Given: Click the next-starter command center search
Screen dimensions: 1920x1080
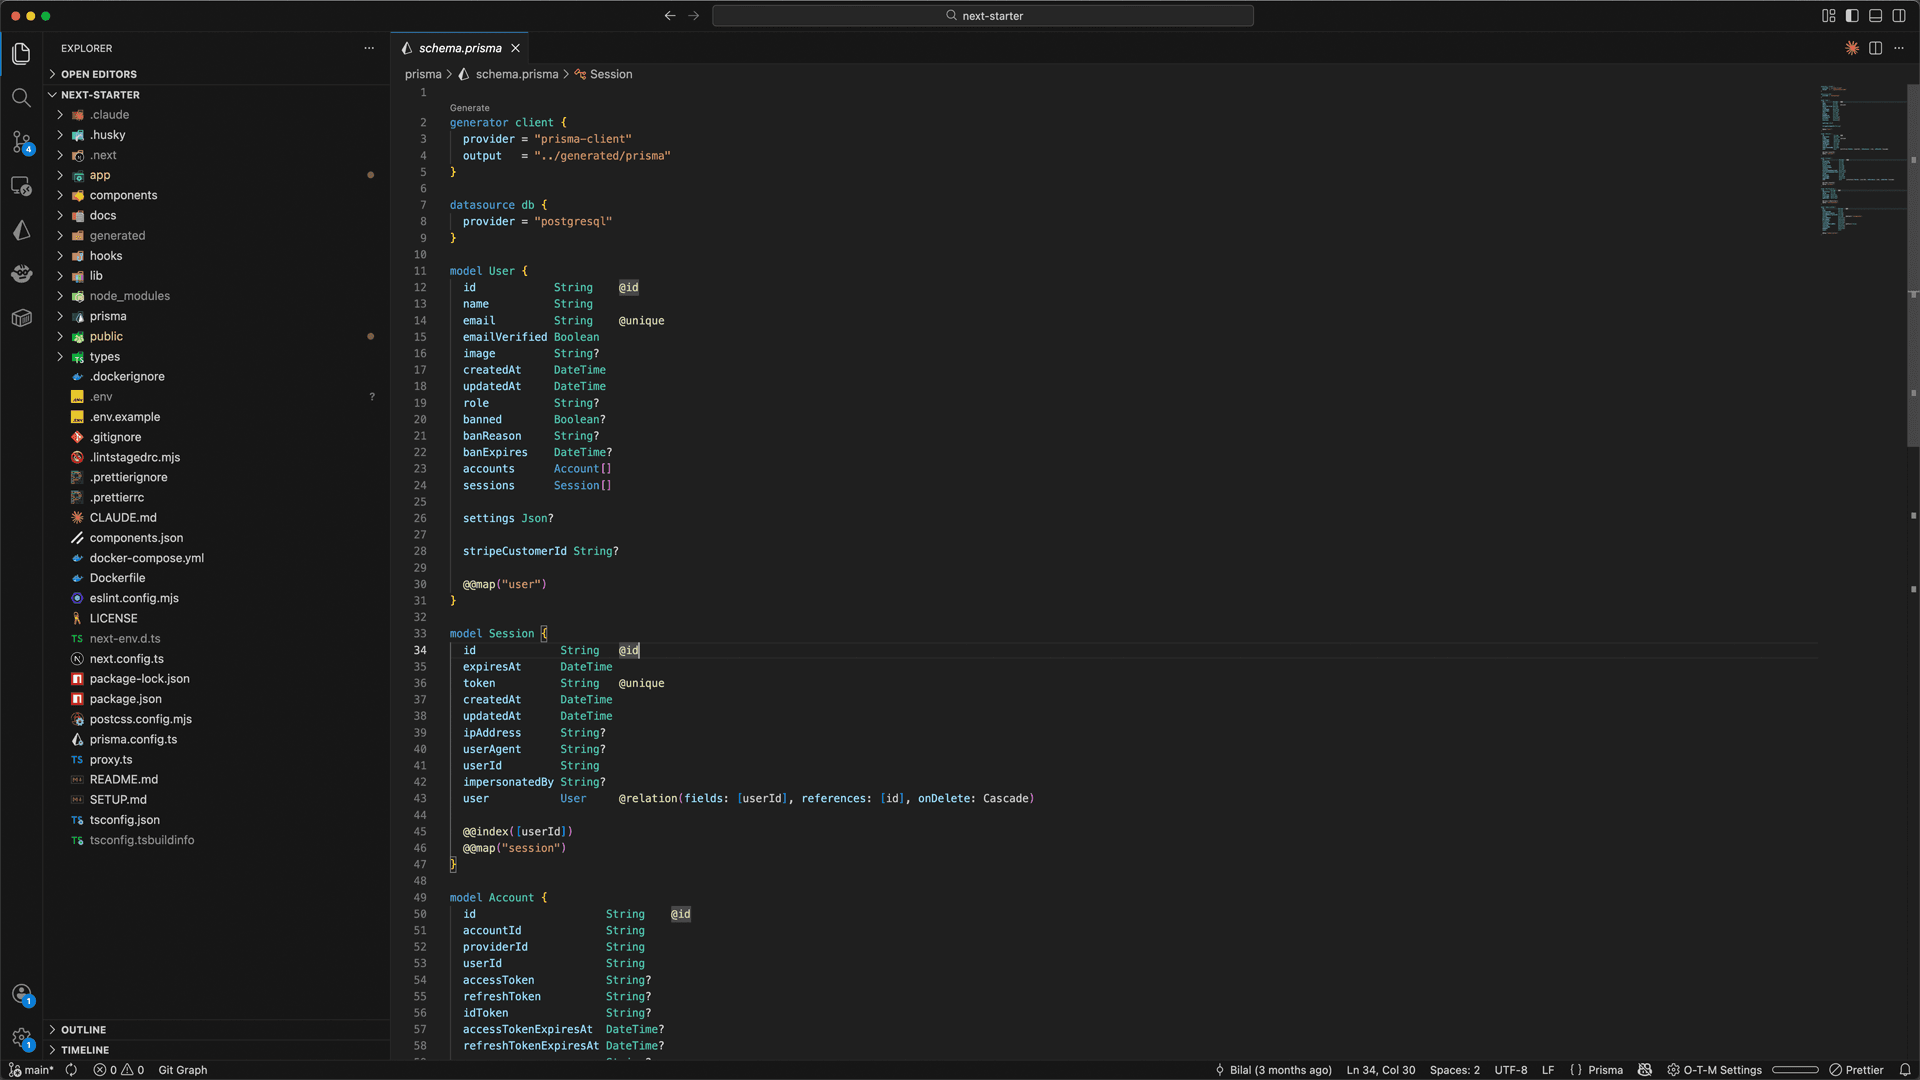Looking at the screenshot, I should coord(983,16).
